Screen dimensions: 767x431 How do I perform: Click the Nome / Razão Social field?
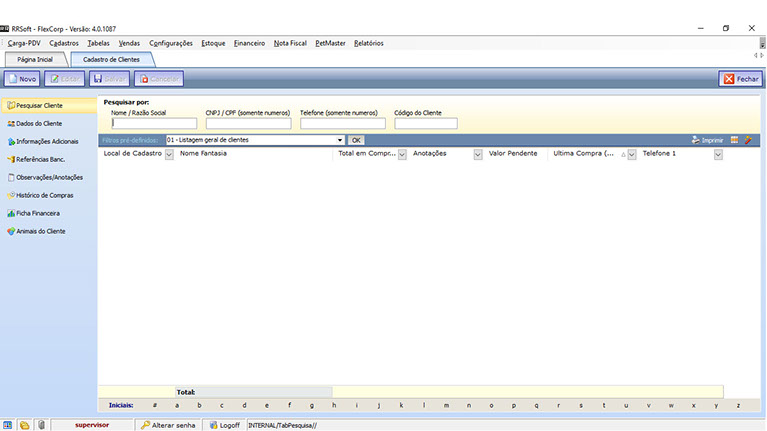[154, 124]
